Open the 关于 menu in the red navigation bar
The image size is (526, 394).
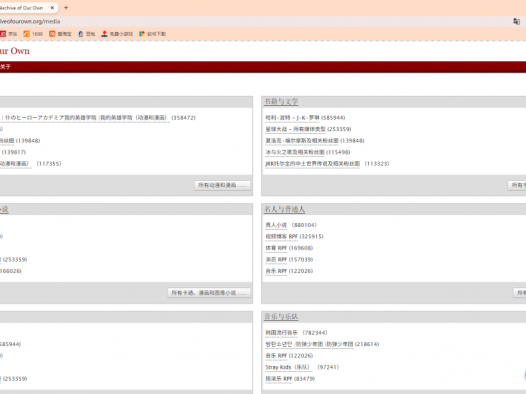tap(5, 67)
